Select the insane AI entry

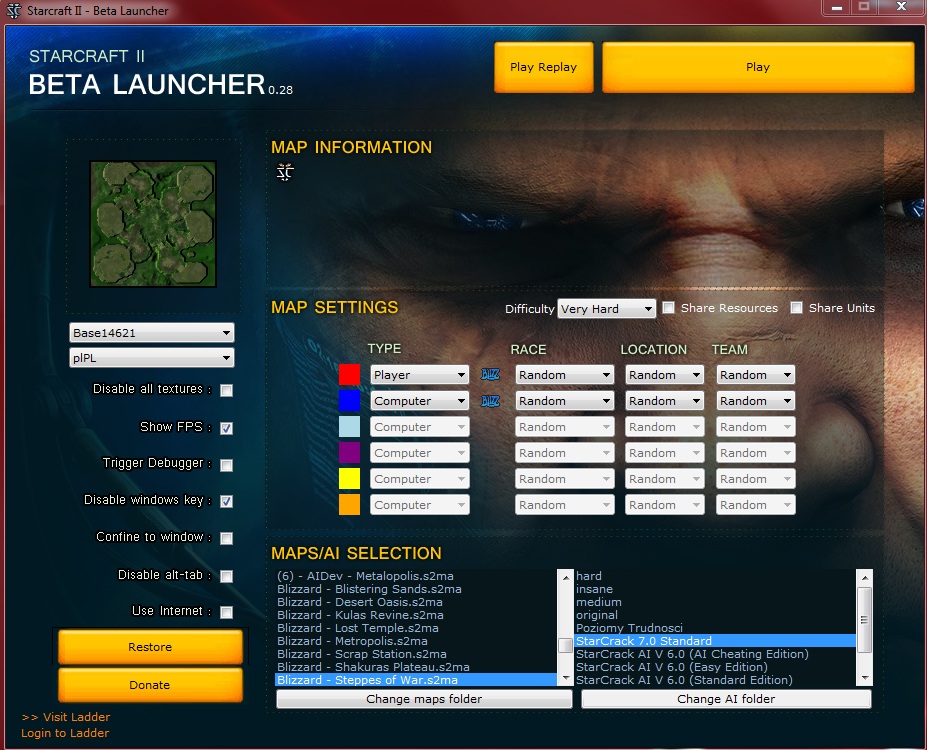tap(715, 589)
